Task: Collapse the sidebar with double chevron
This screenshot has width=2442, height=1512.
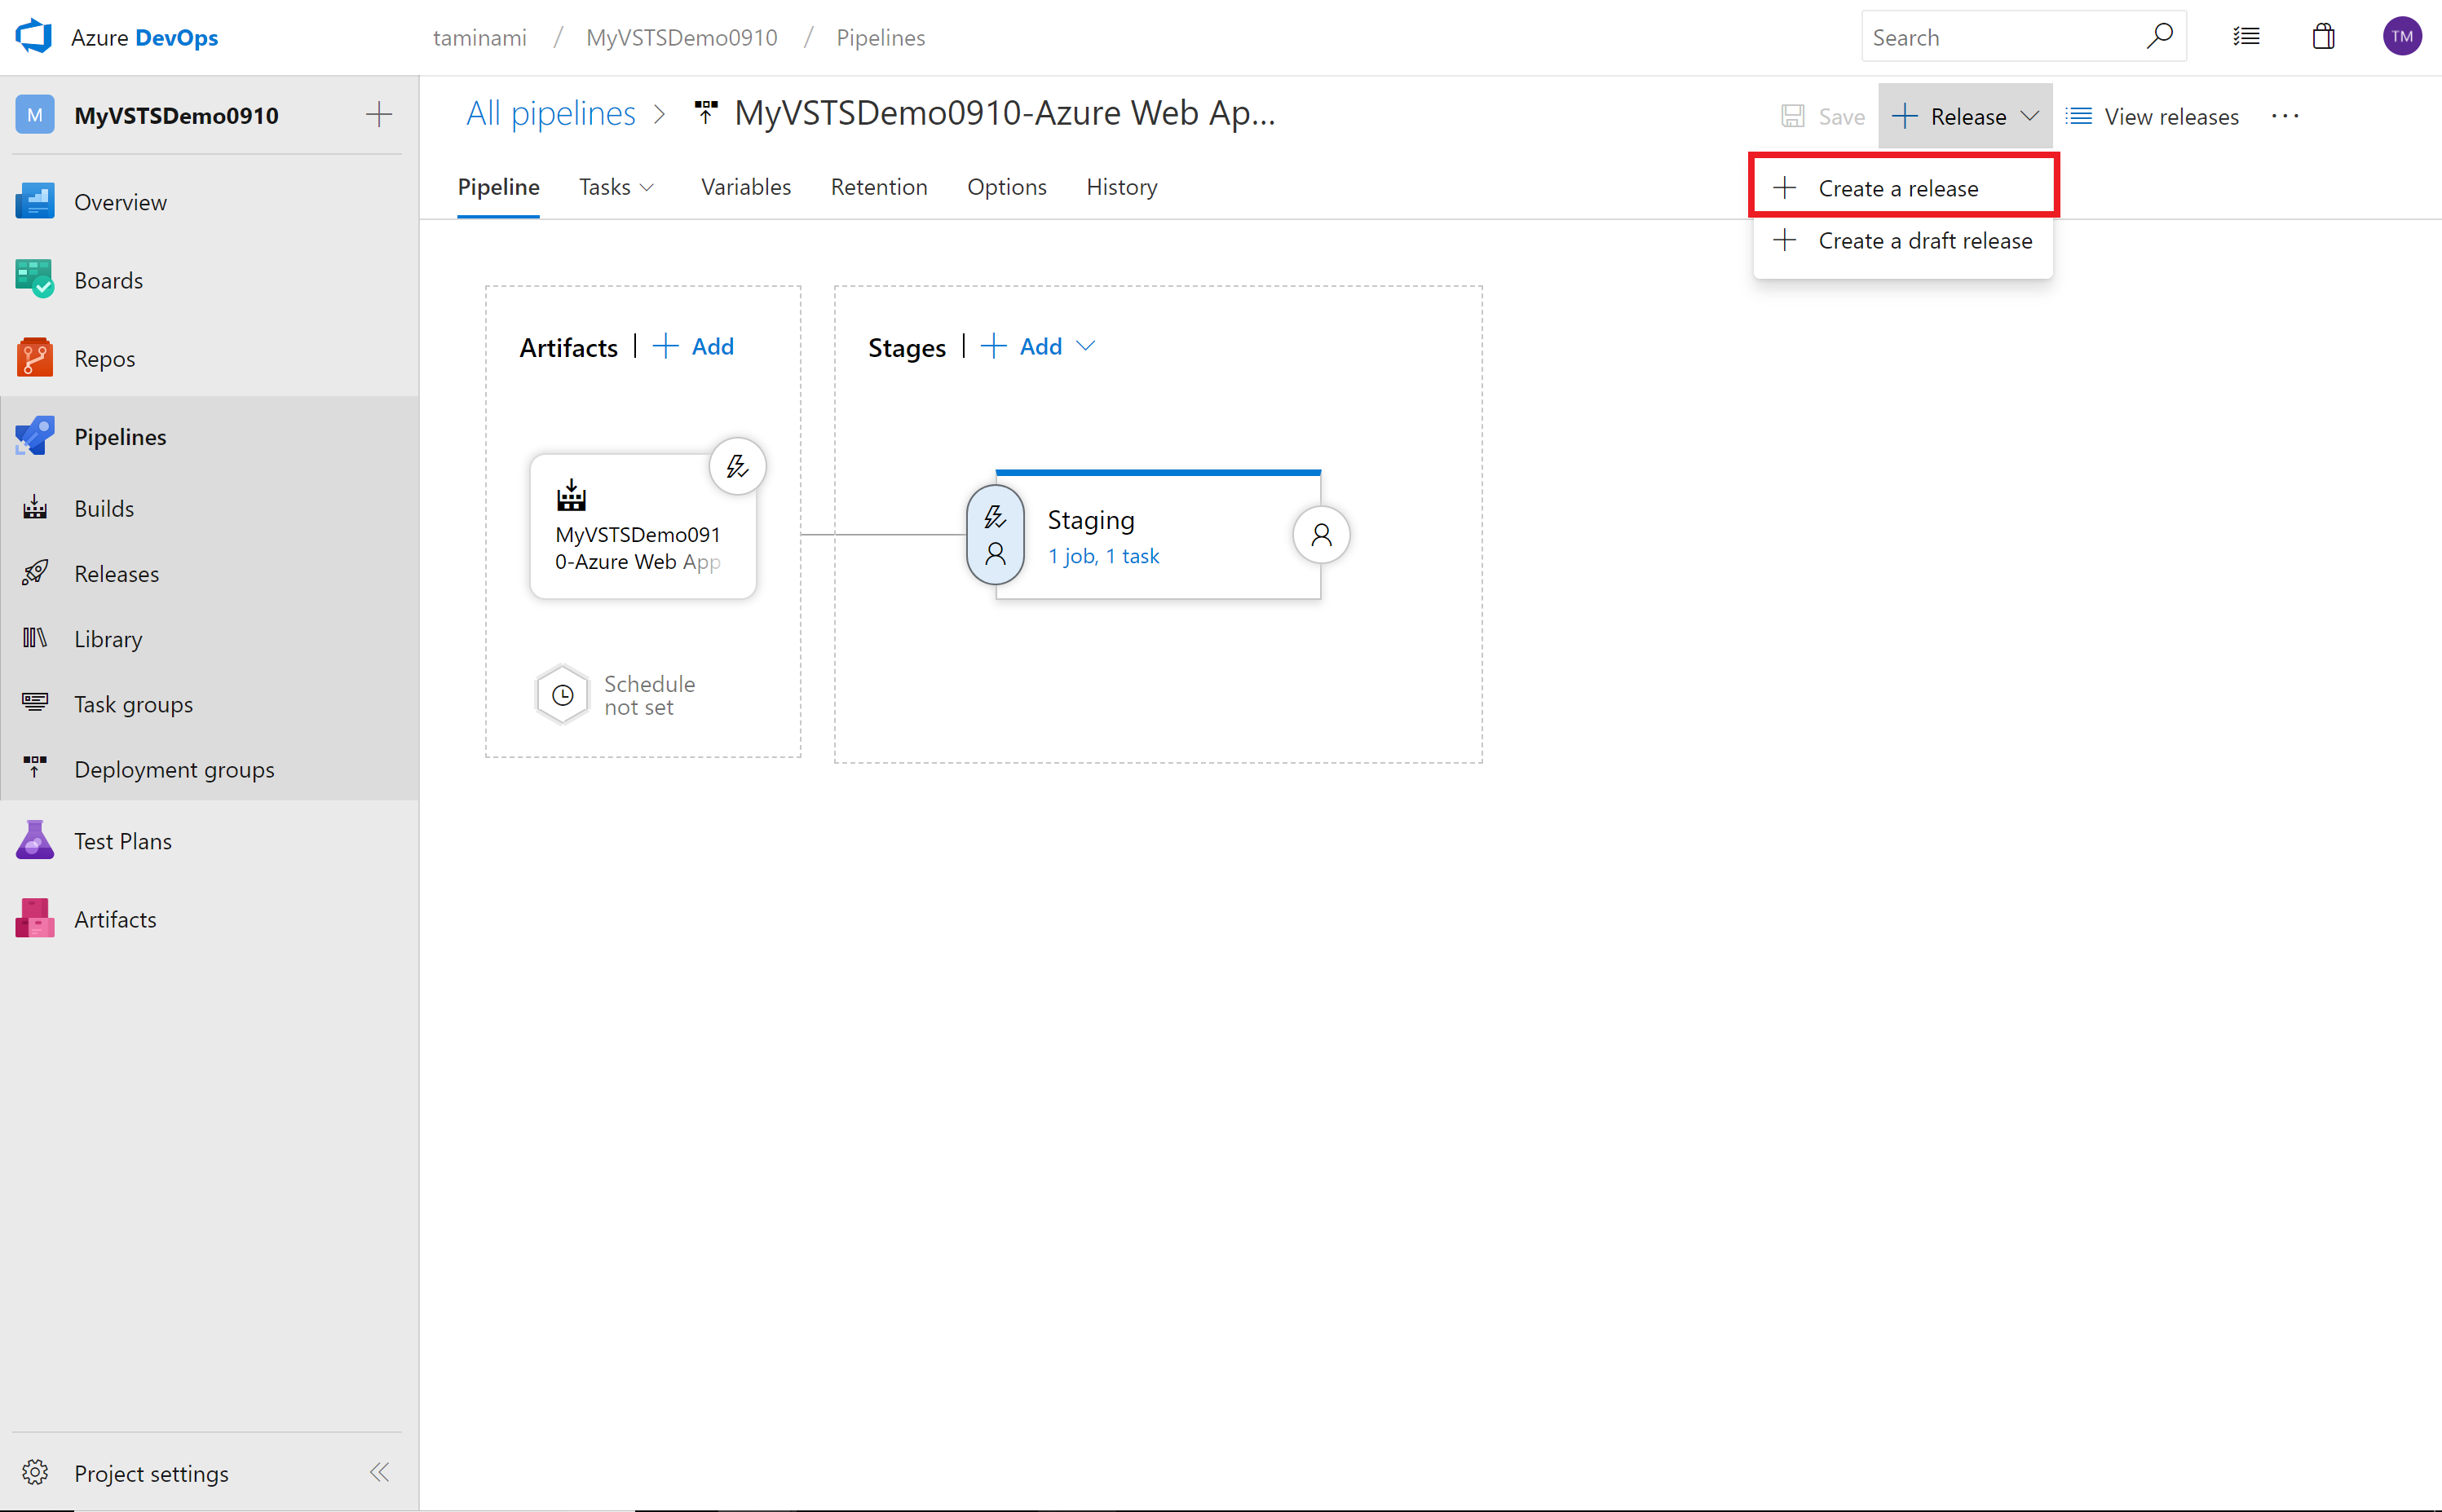Action: 379,1472
